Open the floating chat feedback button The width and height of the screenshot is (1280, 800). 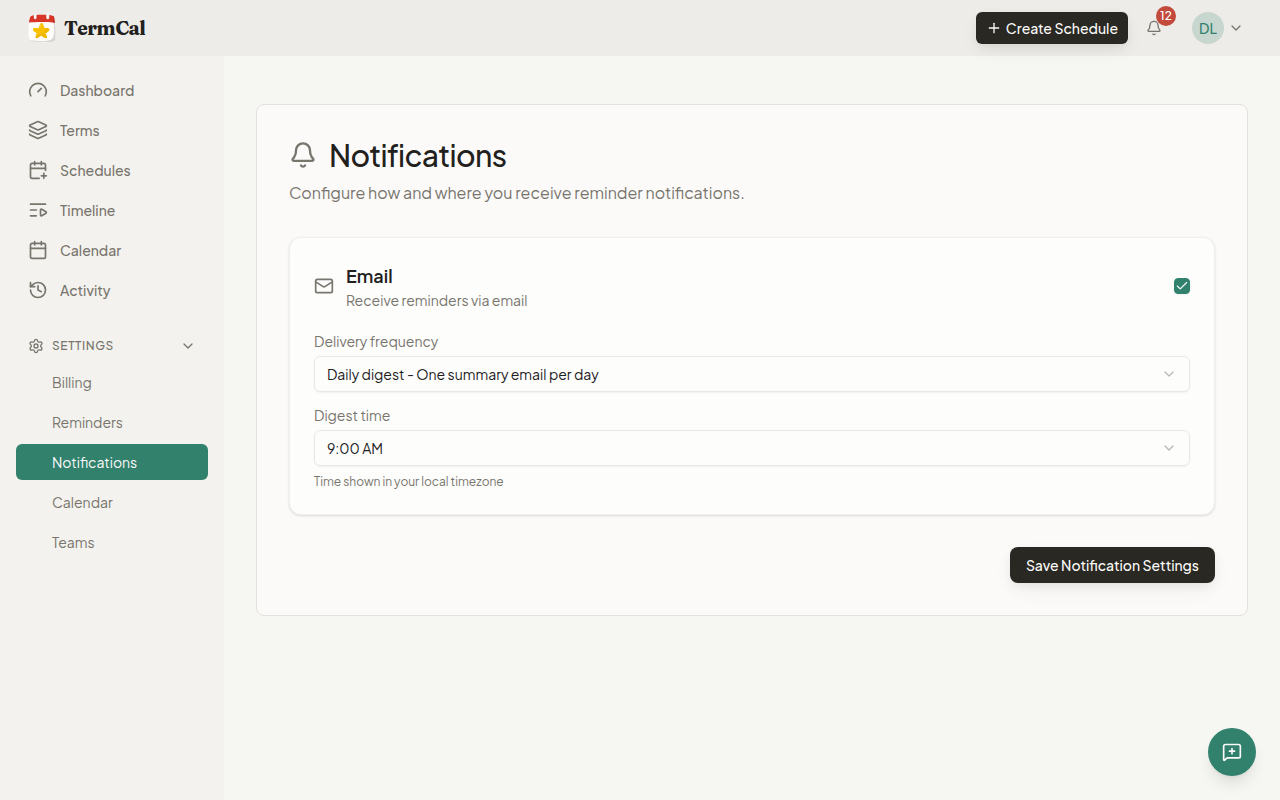(1231, 752)
